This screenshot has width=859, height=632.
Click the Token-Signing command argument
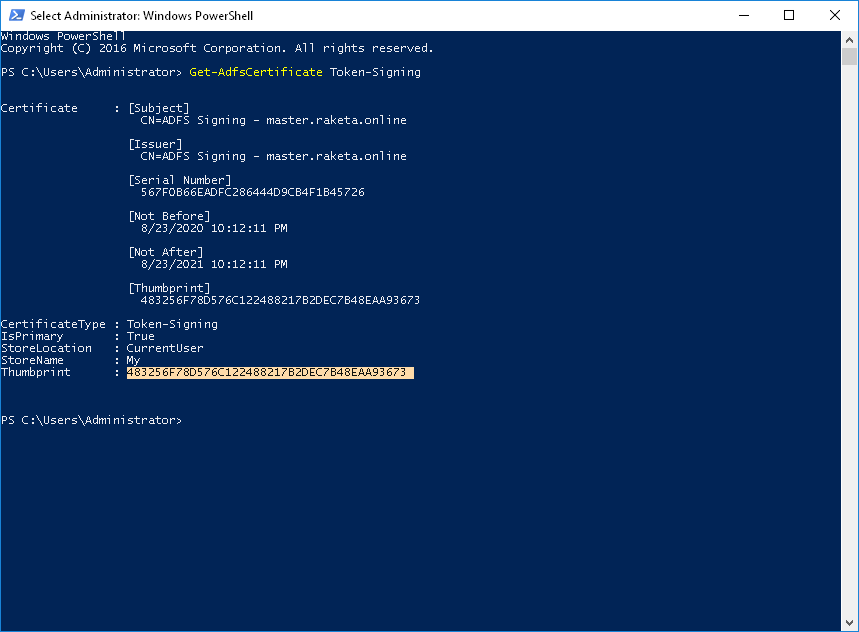pyautogui.click(x=375, y=72)
